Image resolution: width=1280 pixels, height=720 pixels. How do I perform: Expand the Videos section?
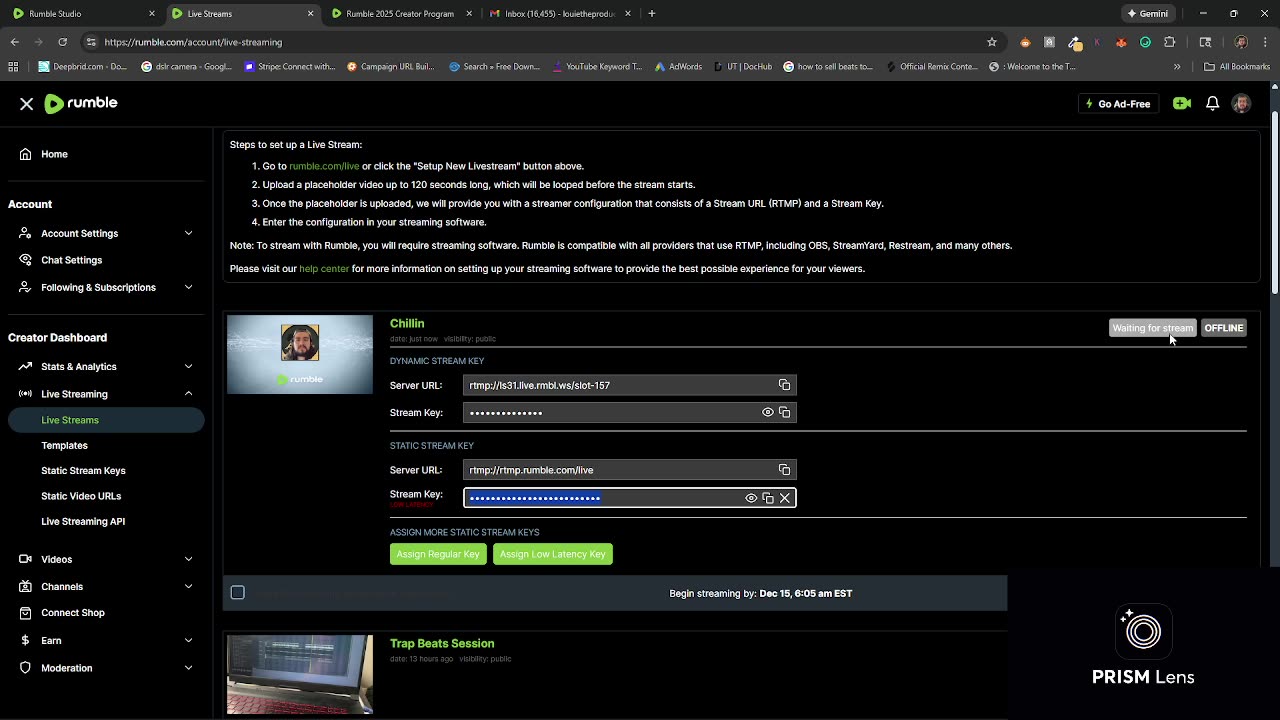pos(104,559)
